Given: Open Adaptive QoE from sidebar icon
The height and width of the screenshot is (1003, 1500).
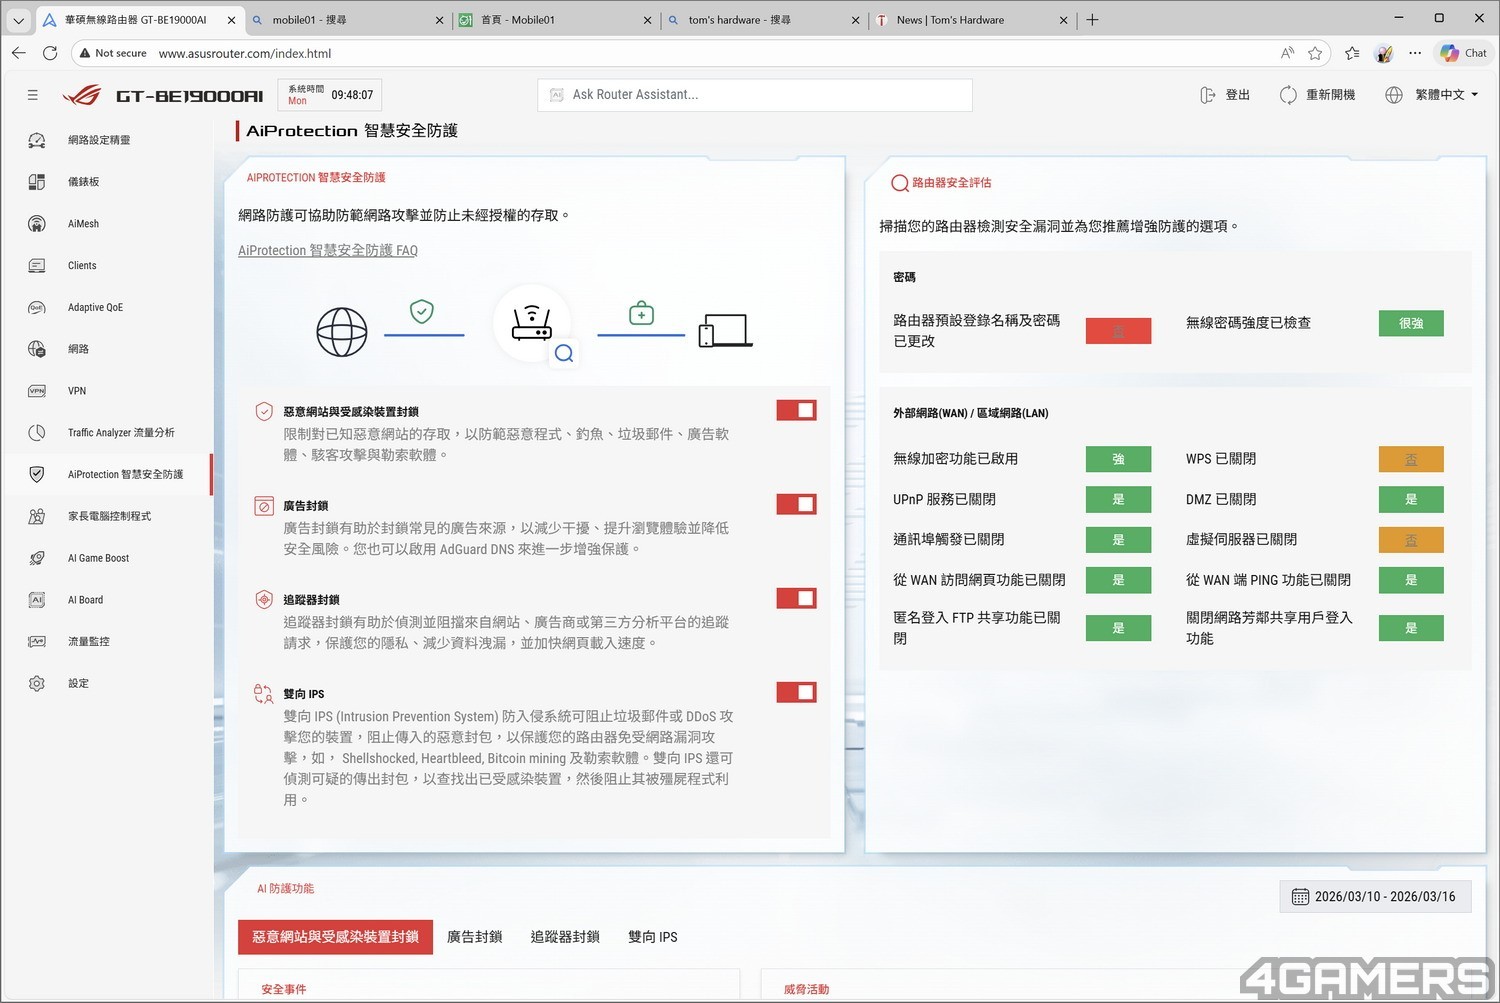Looking at the screenshot, I should pyautogui.click(x=37, y=308).
